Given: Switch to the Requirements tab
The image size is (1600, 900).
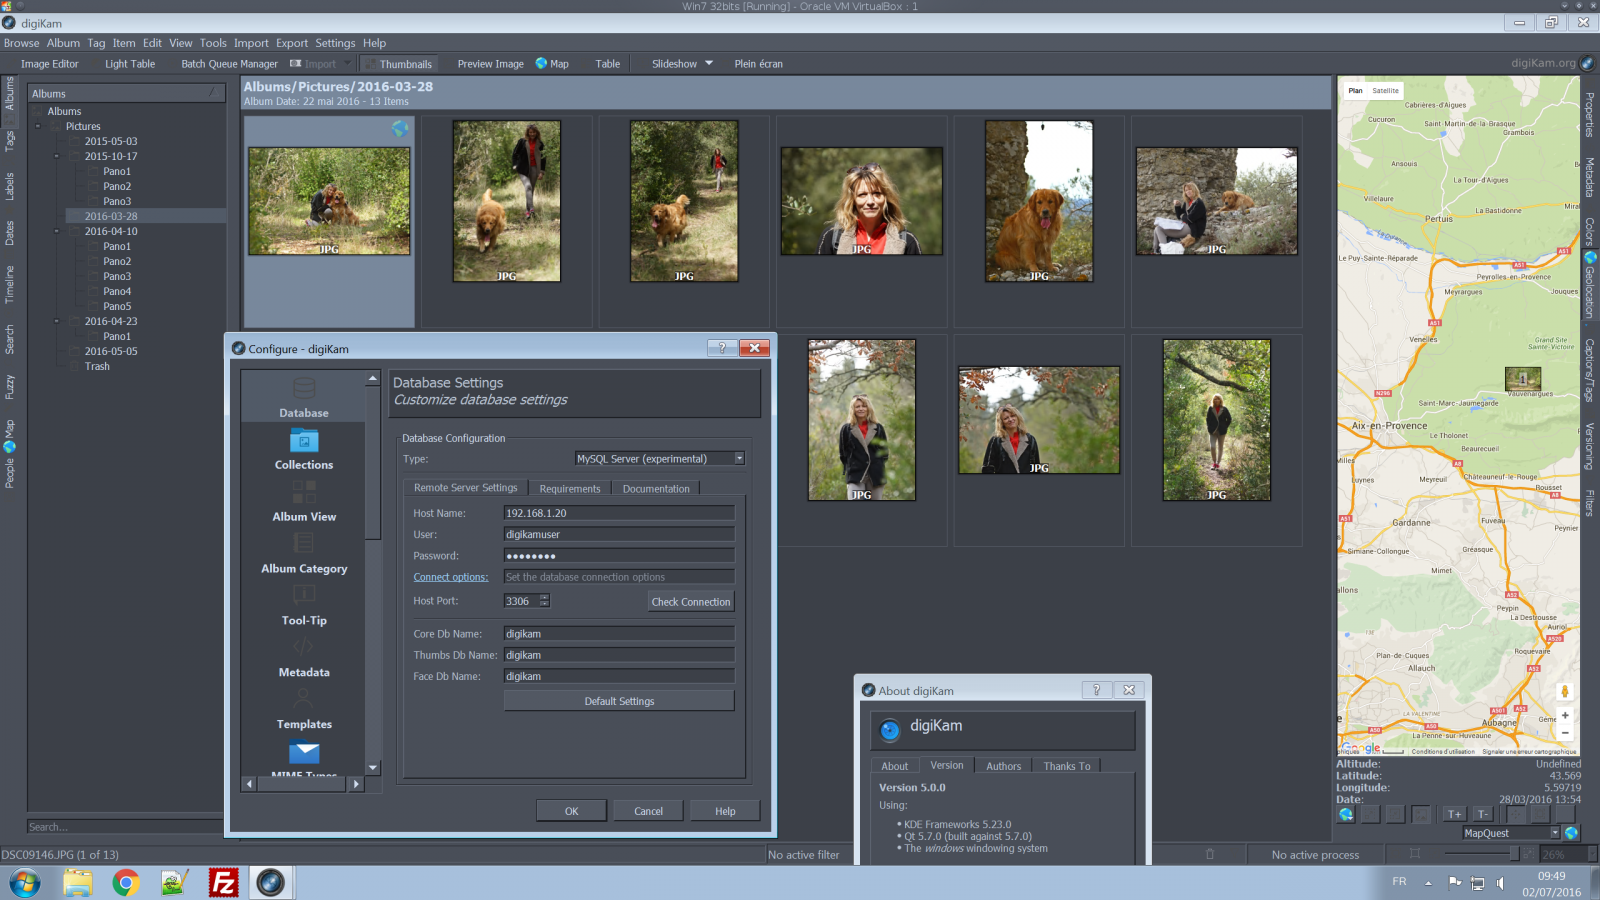Looking at the screenshot, I should [x=570, y=488].
